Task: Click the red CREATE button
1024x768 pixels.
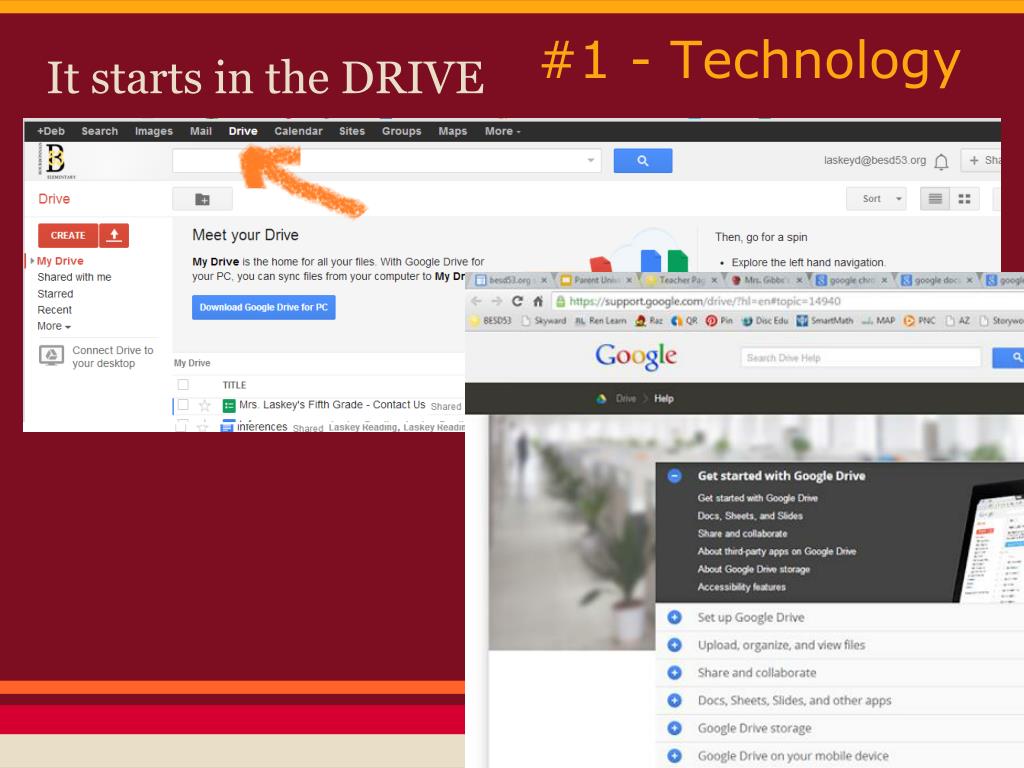Action: [x=68, y=235]
